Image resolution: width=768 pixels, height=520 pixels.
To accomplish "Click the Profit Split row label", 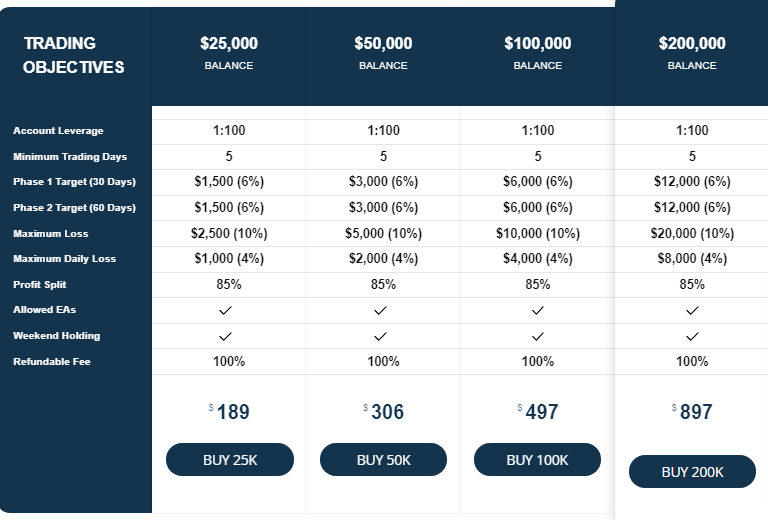I will coord(40,284).
